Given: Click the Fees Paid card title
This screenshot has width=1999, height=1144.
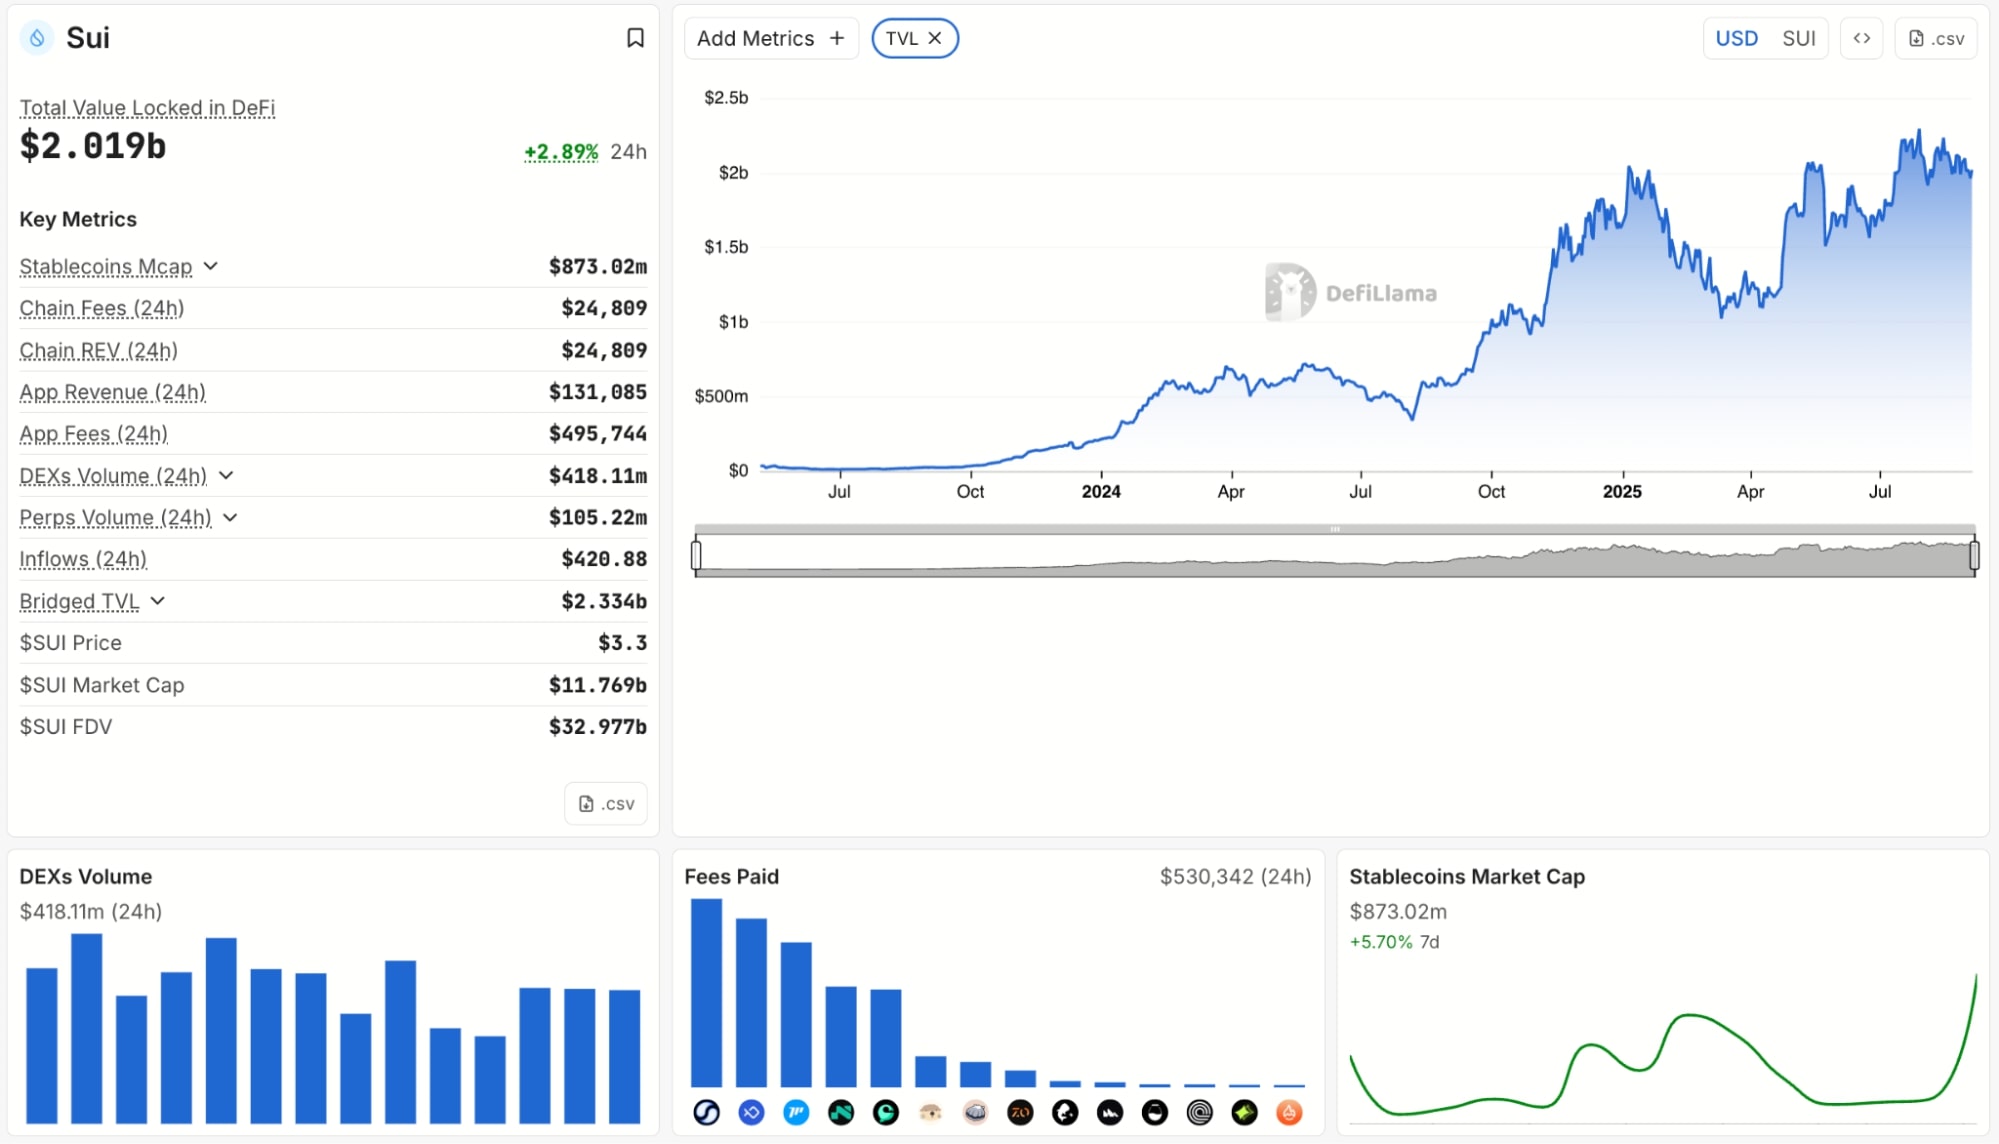Looking at the screenshot, I should [x=731, y=877].
